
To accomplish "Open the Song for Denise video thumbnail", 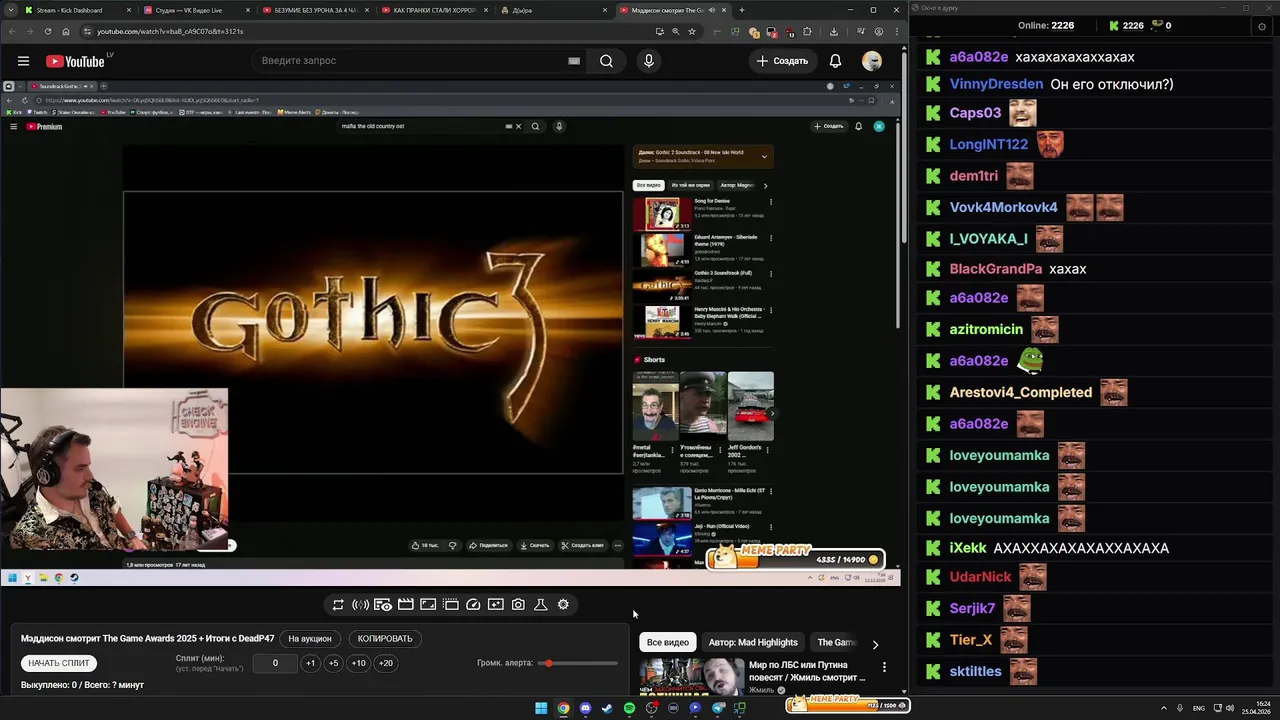I will pos(661,214).
